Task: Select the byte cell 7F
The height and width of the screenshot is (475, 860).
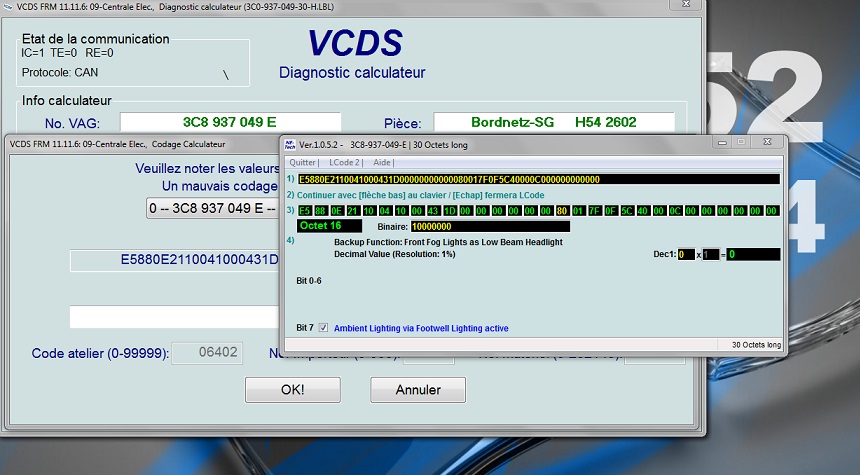Action: pos(595,211)
